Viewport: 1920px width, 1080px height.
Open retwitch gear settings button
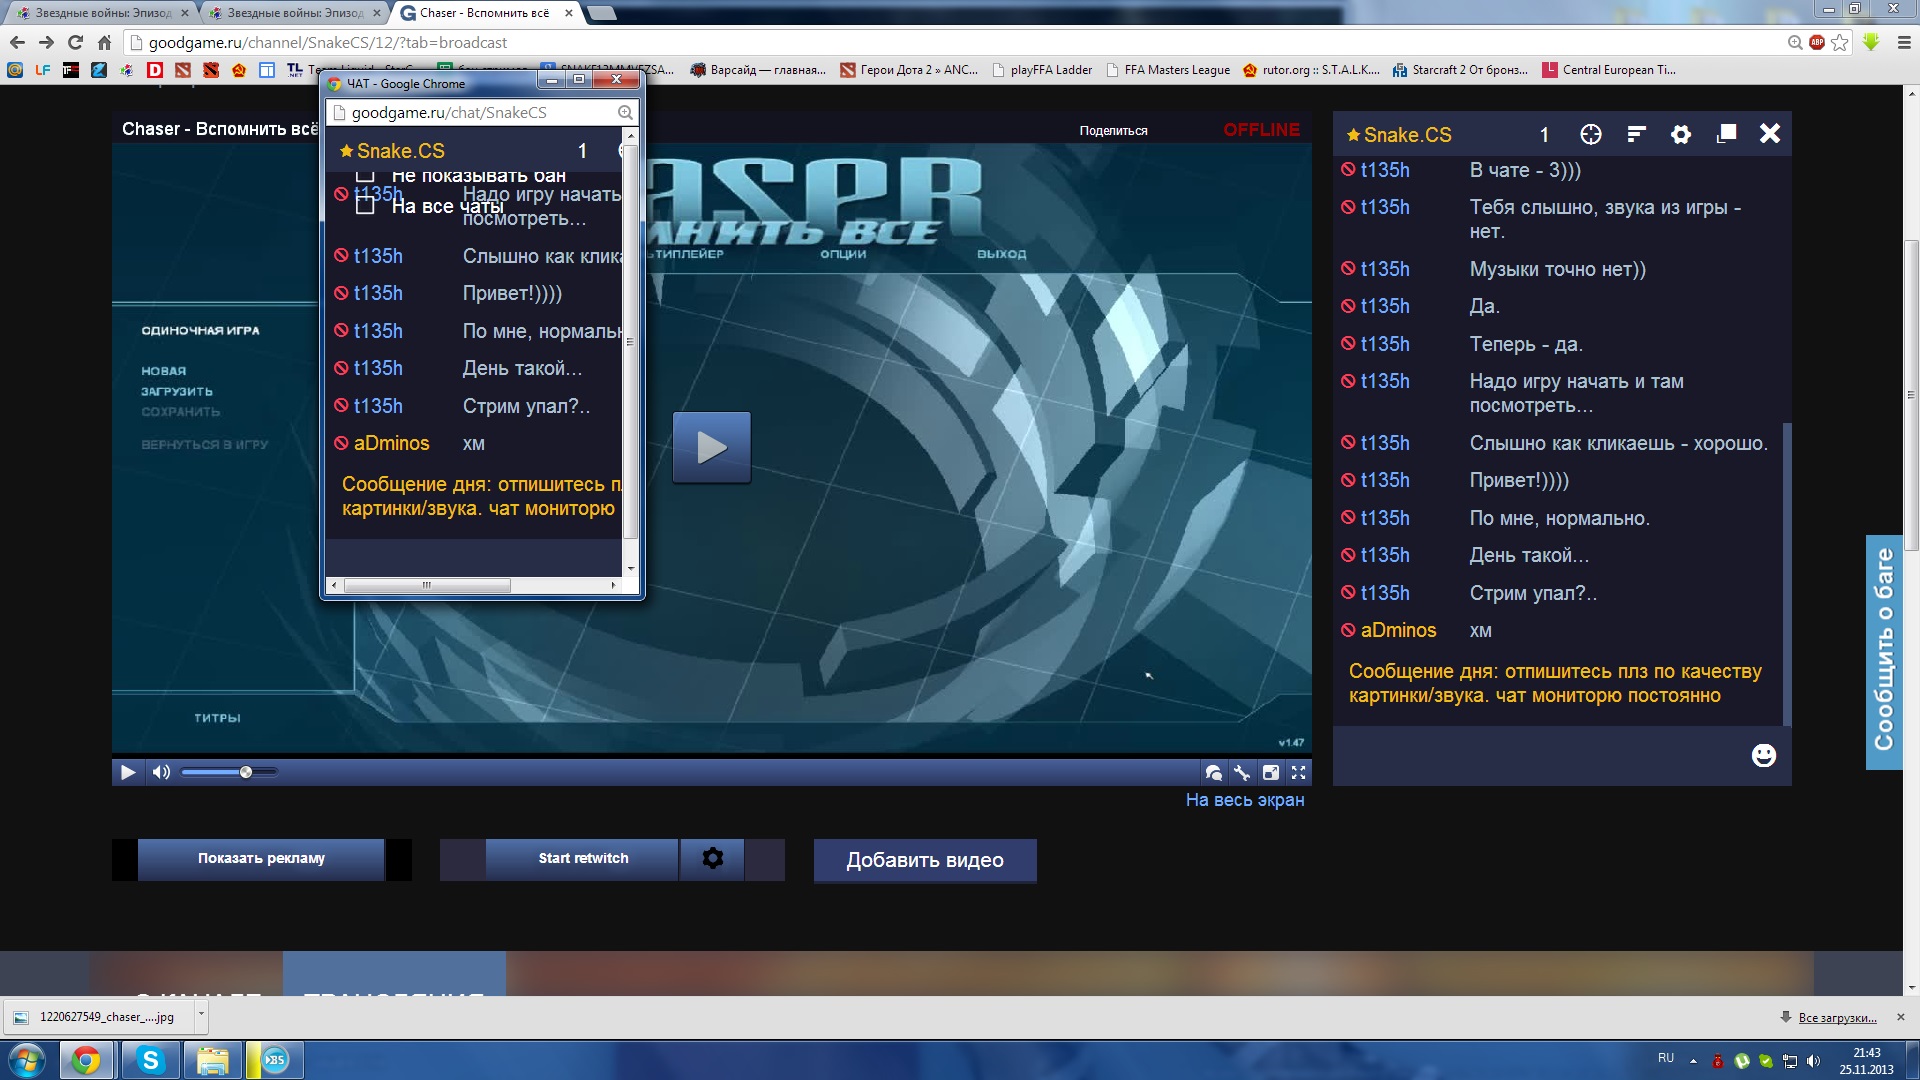point(712,859)
